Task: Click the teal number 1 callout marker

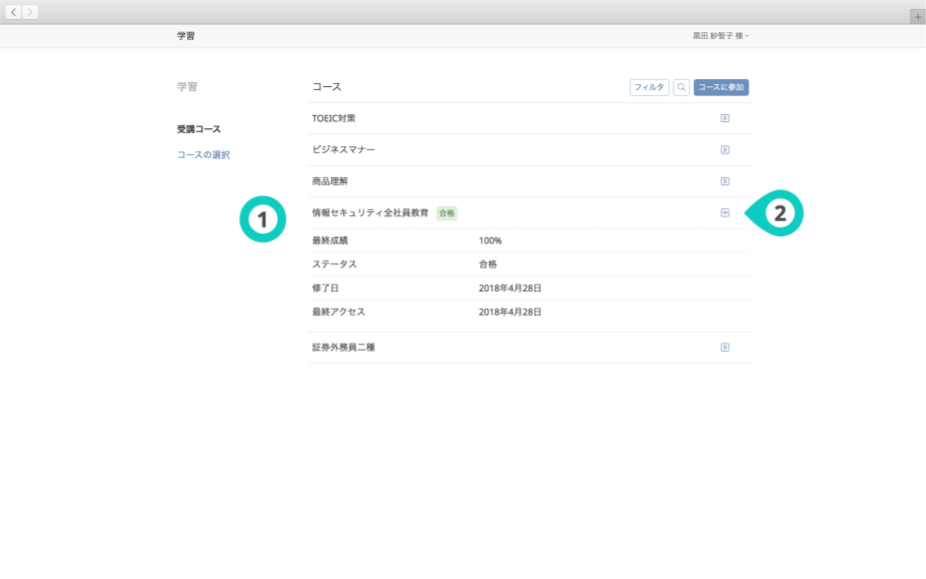Action: tap(262, 218)
